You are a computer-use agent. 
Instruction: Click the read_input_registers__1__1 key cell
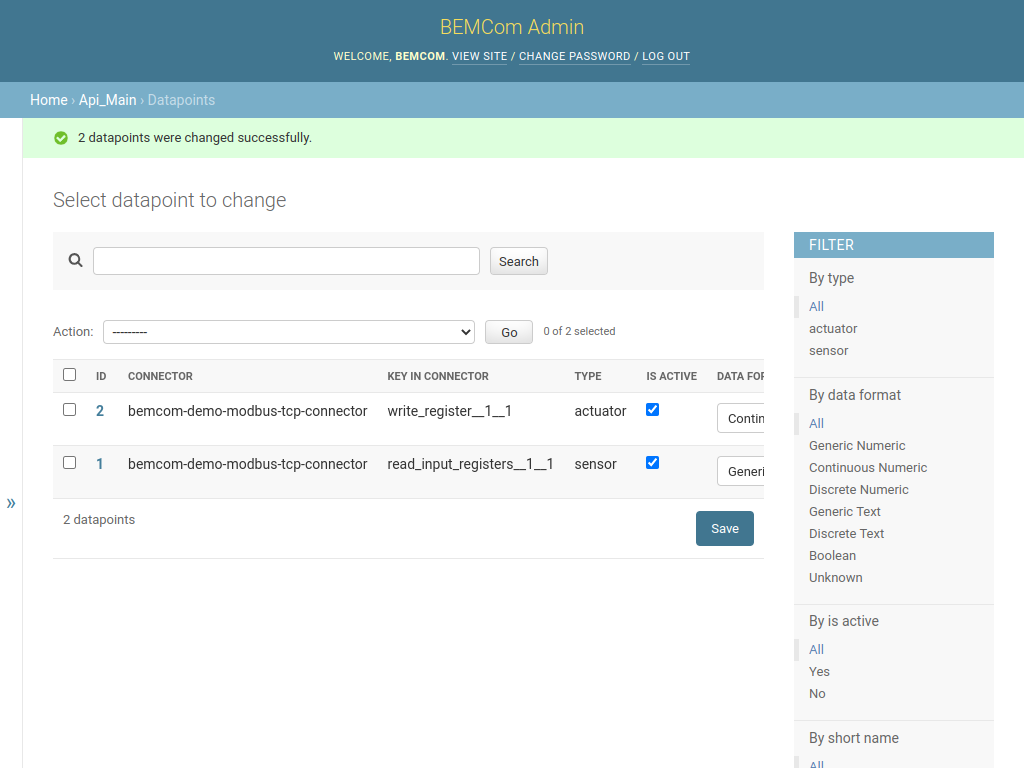point(470,464)
